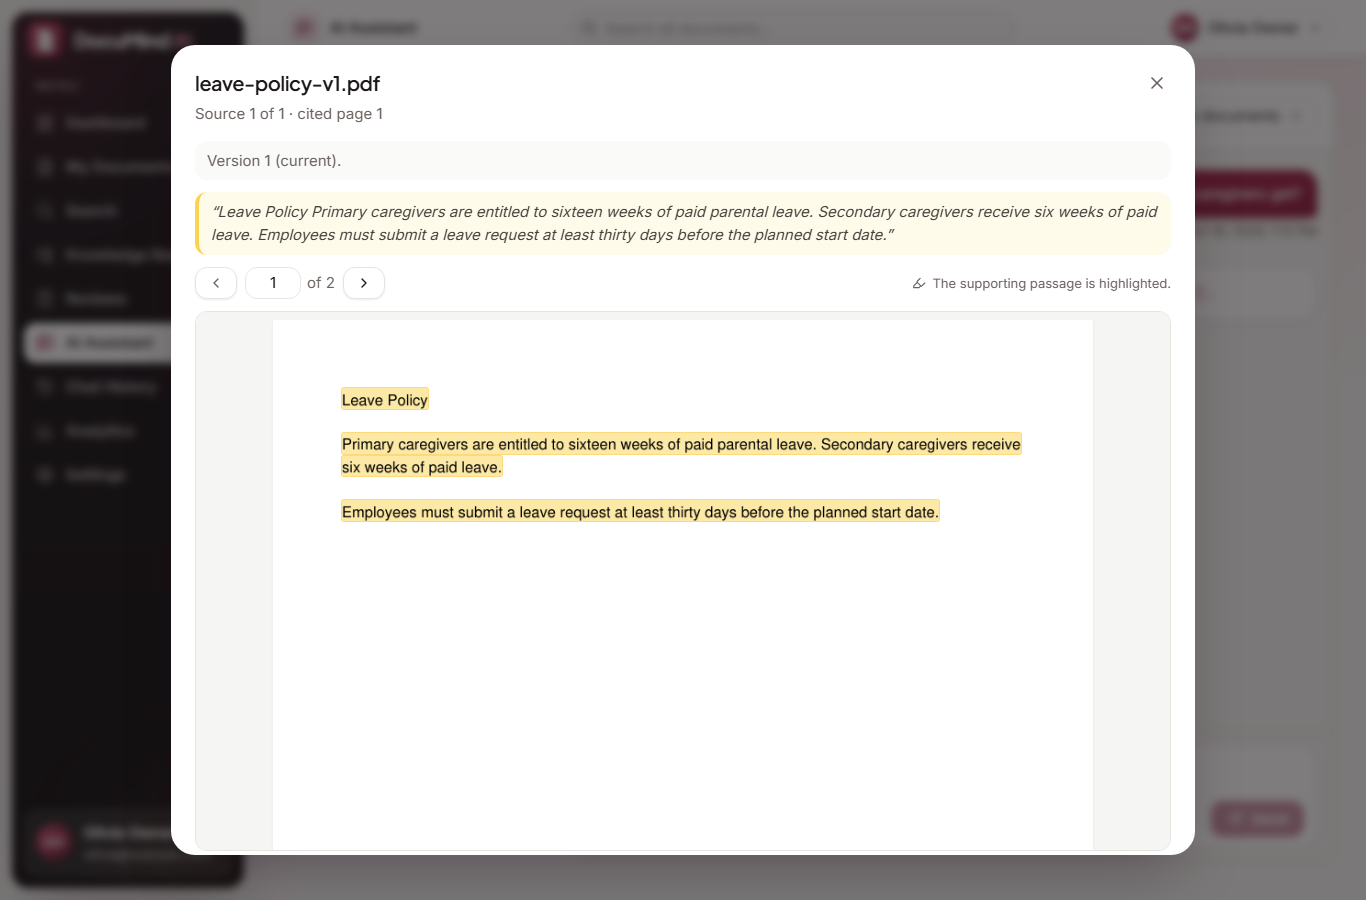The width and height of the screenshot is (1366, 900).
Task: Click the page number input showing 1
Action: pyautogui.click(x=273, y=283)
